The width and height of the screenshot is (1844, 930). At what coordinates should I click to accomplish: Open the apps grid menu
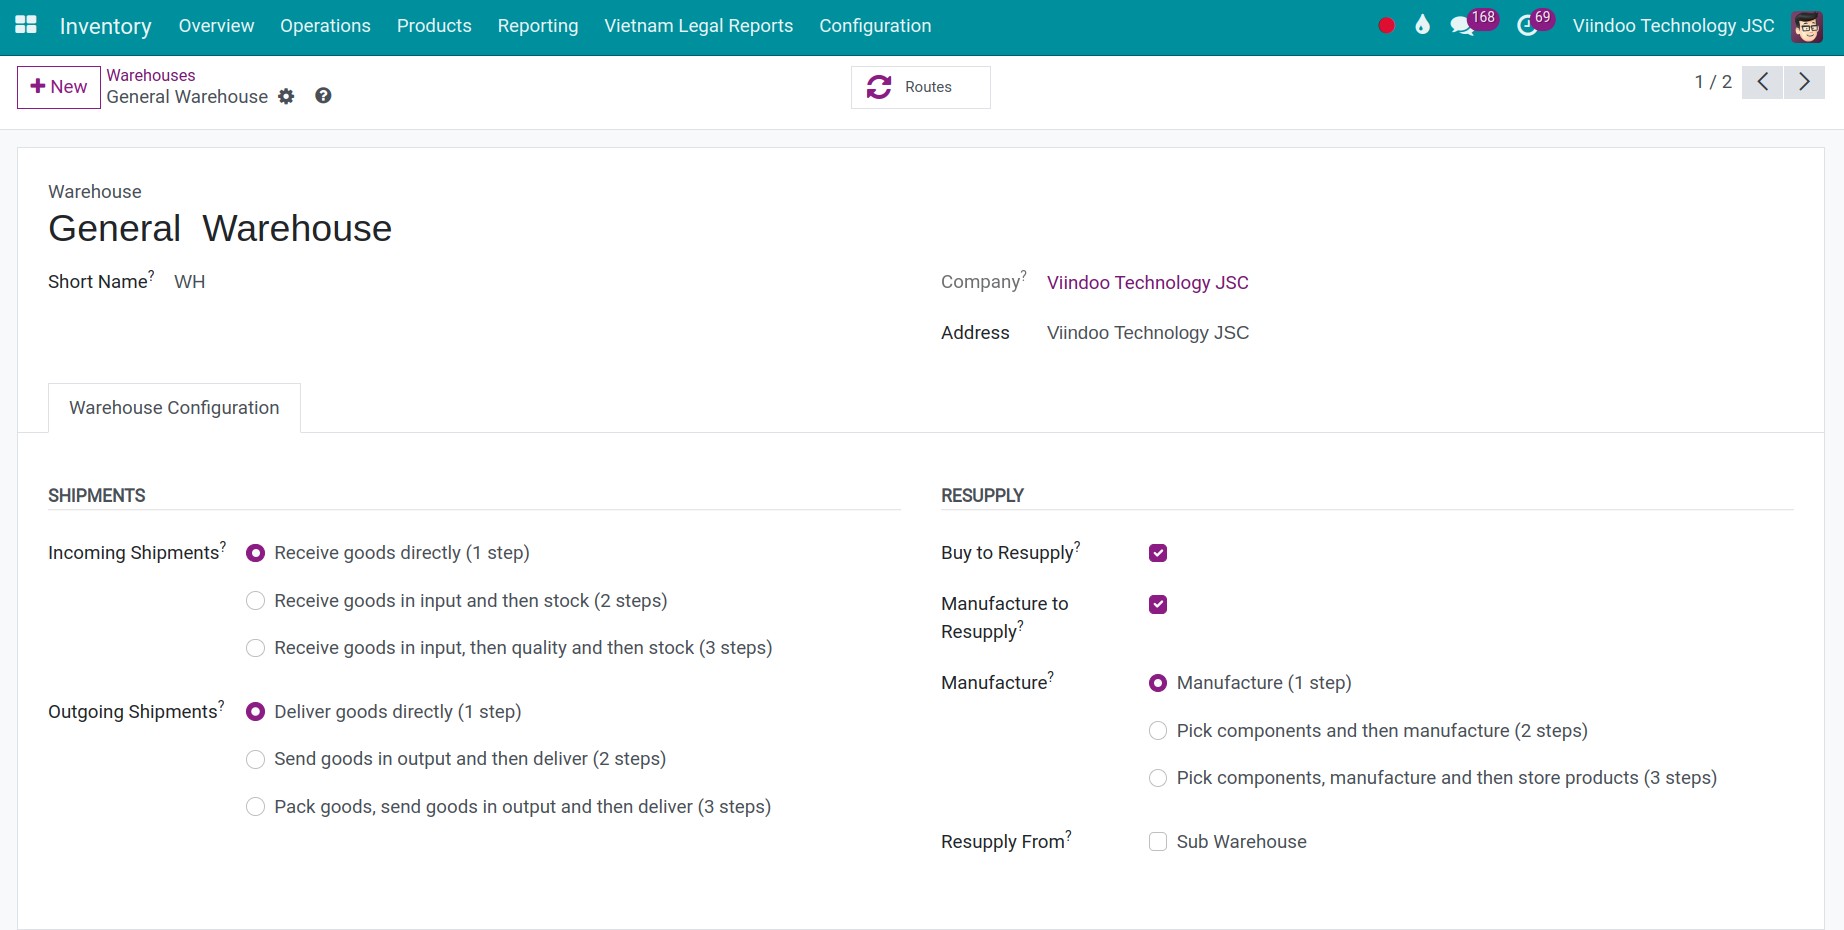pyautogui.click(x=25, y=24)
